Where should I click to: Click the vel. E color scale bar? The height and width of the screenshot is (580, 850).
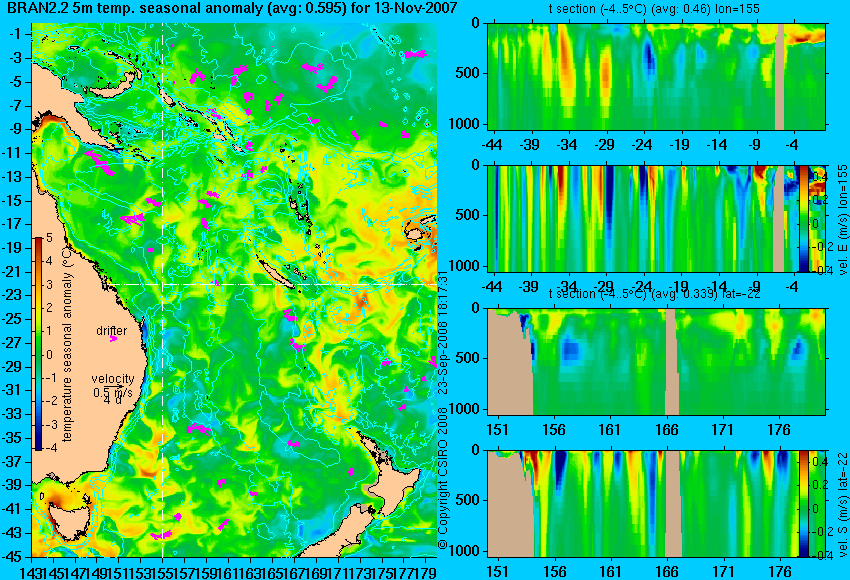804,218
